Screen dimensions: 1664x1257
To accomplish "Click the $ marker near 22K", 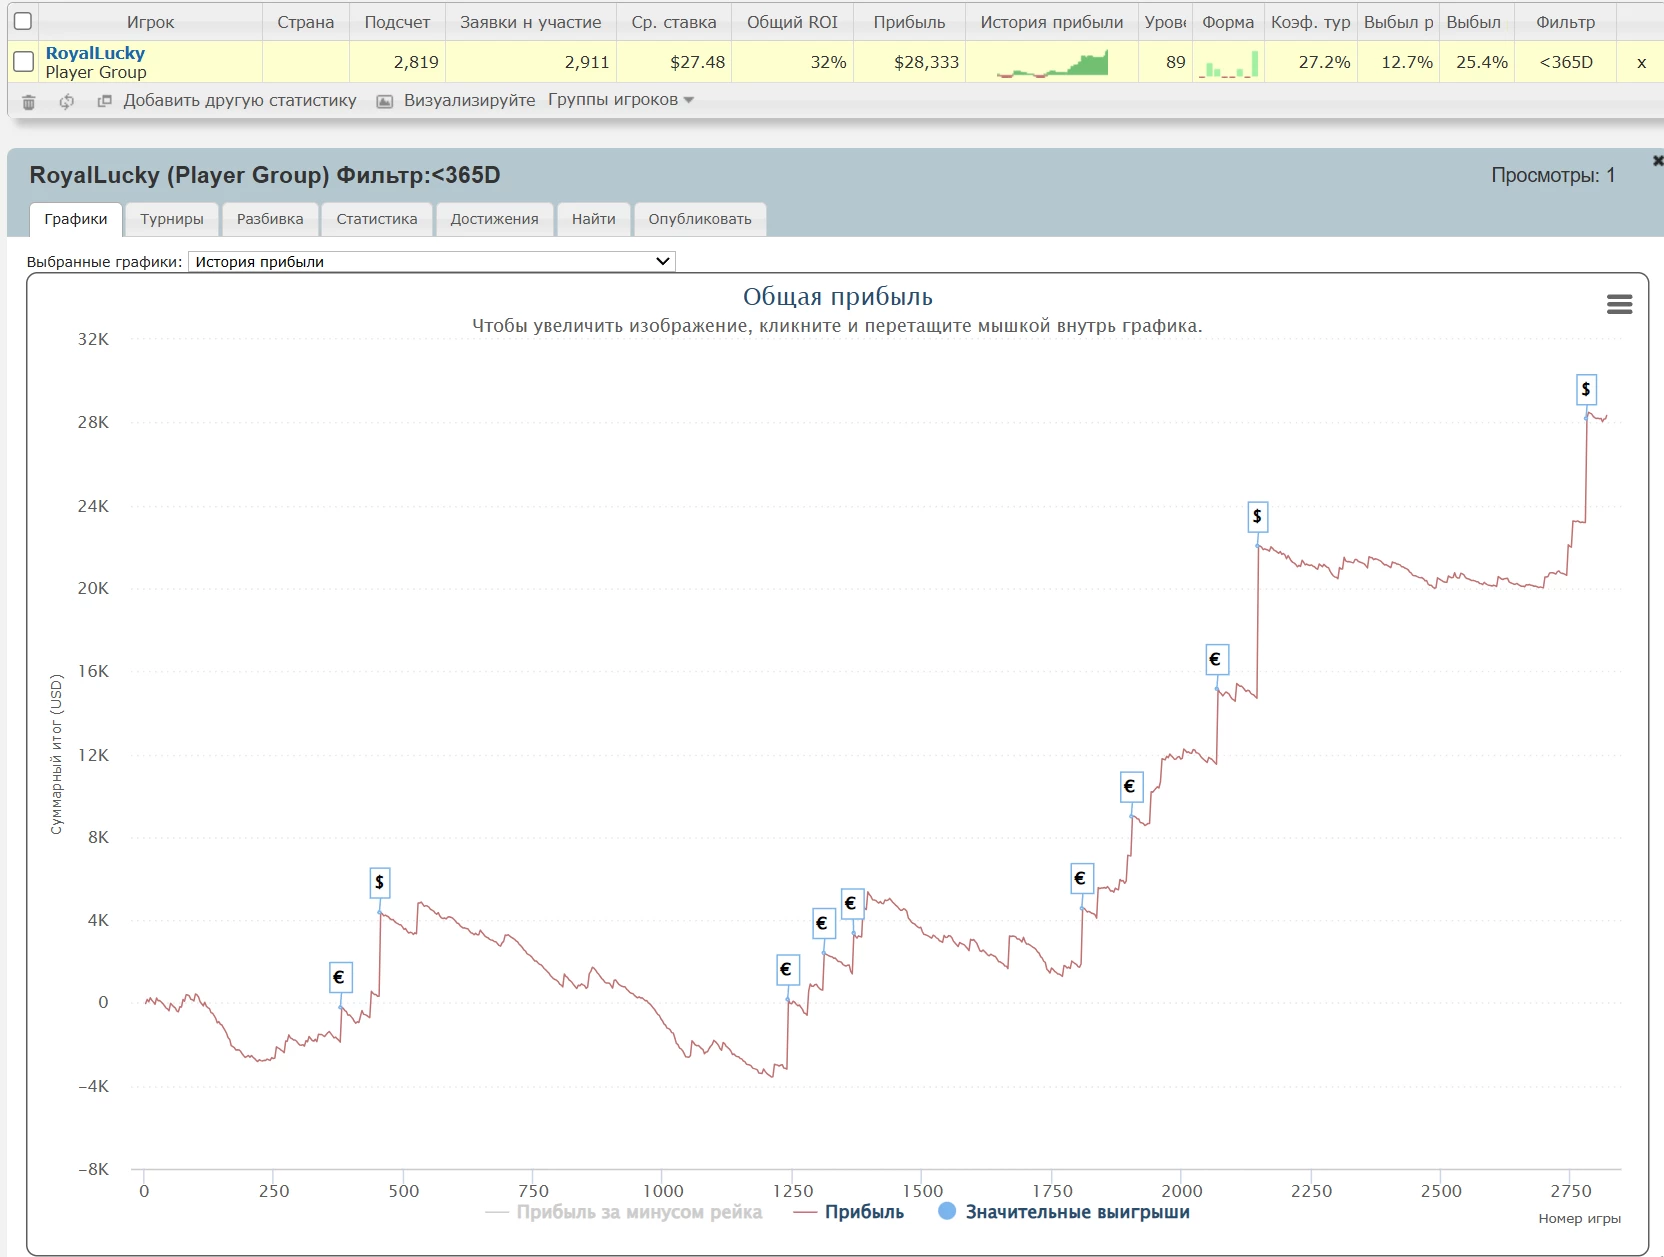I will pos(1257,517).
